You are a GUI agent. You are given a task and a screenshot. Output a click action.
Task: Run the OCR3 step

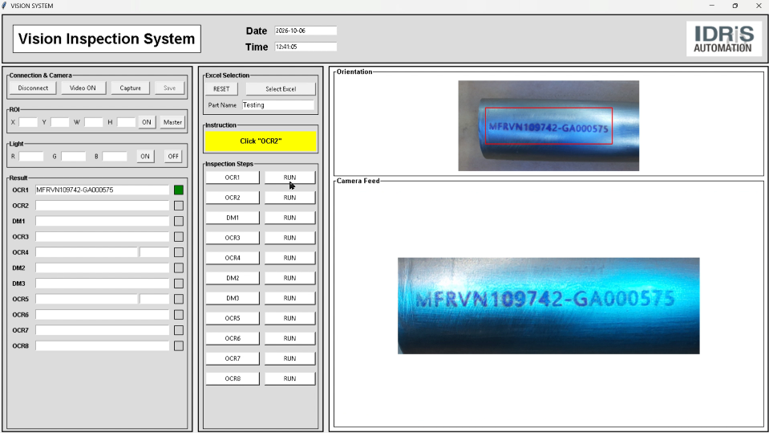click(x=290, y=238)
